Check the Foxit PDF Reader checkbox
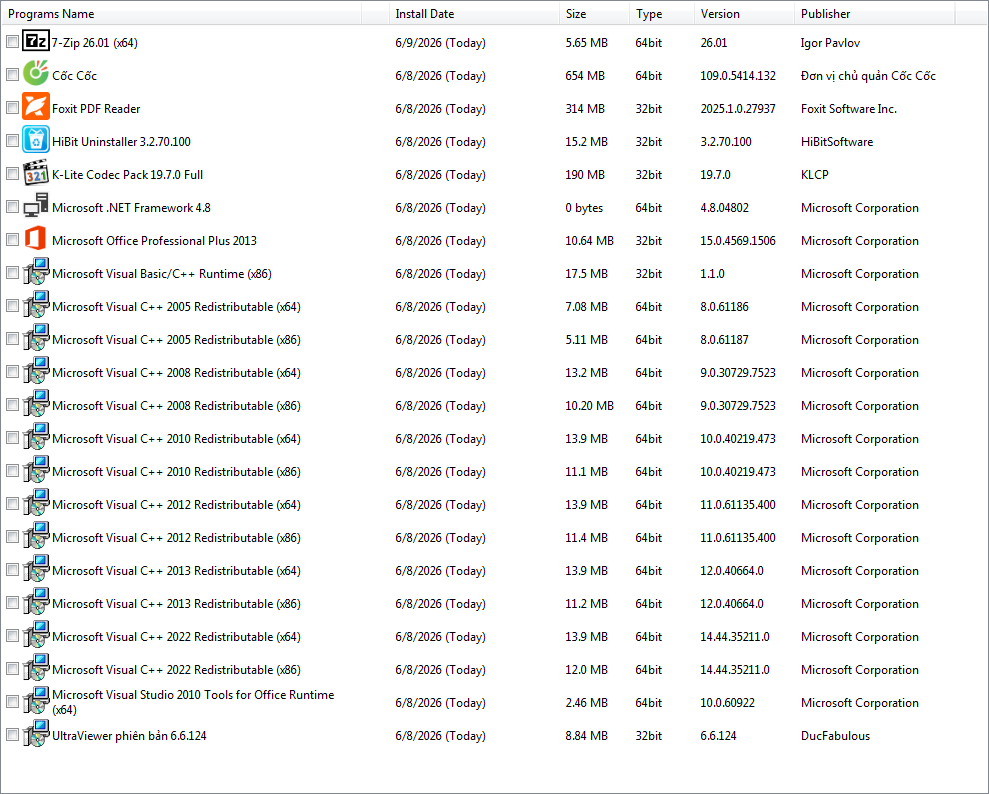 [13, 107]
